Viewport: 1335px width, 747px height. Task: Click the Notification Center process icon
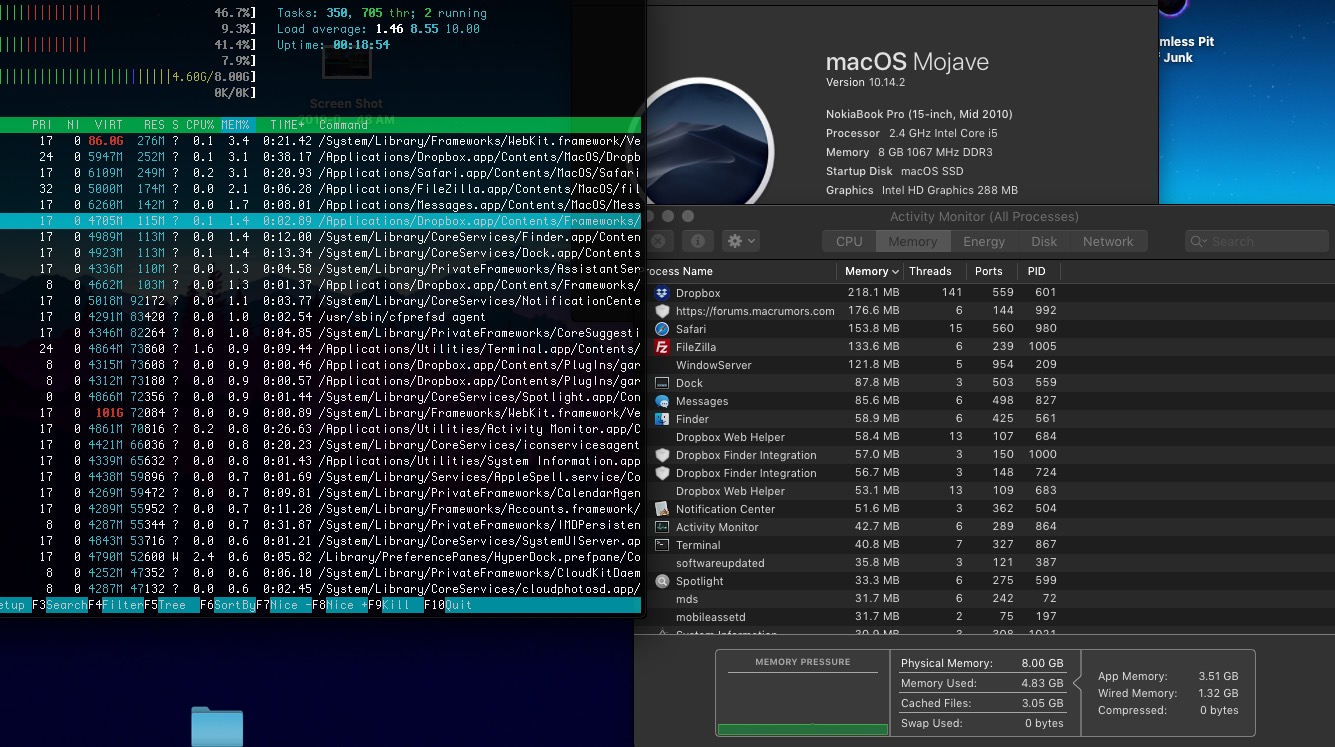[661, 509]
